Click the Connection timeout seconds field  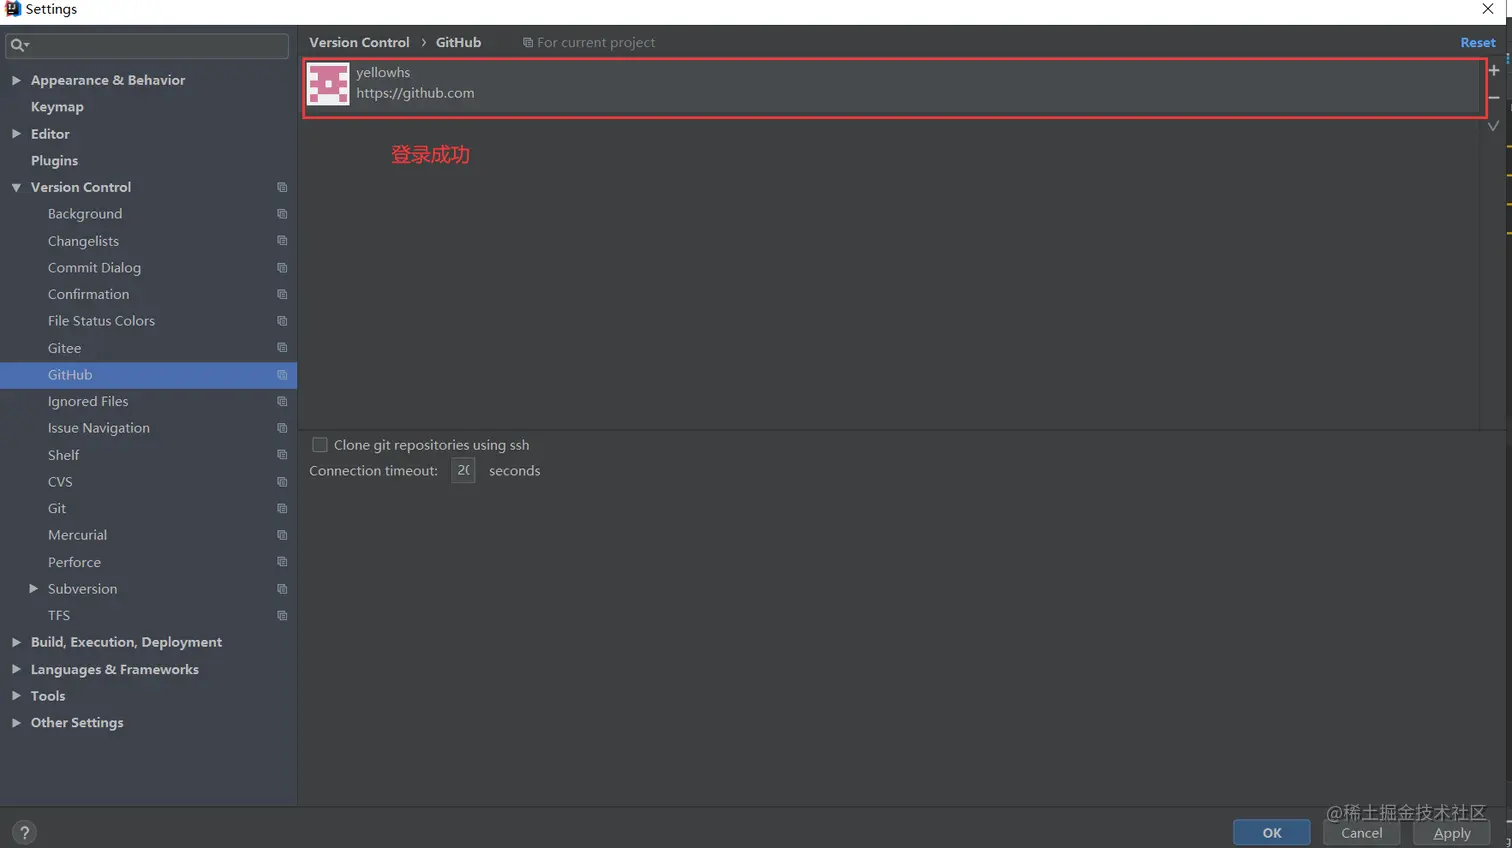click(x=463, y=470)
